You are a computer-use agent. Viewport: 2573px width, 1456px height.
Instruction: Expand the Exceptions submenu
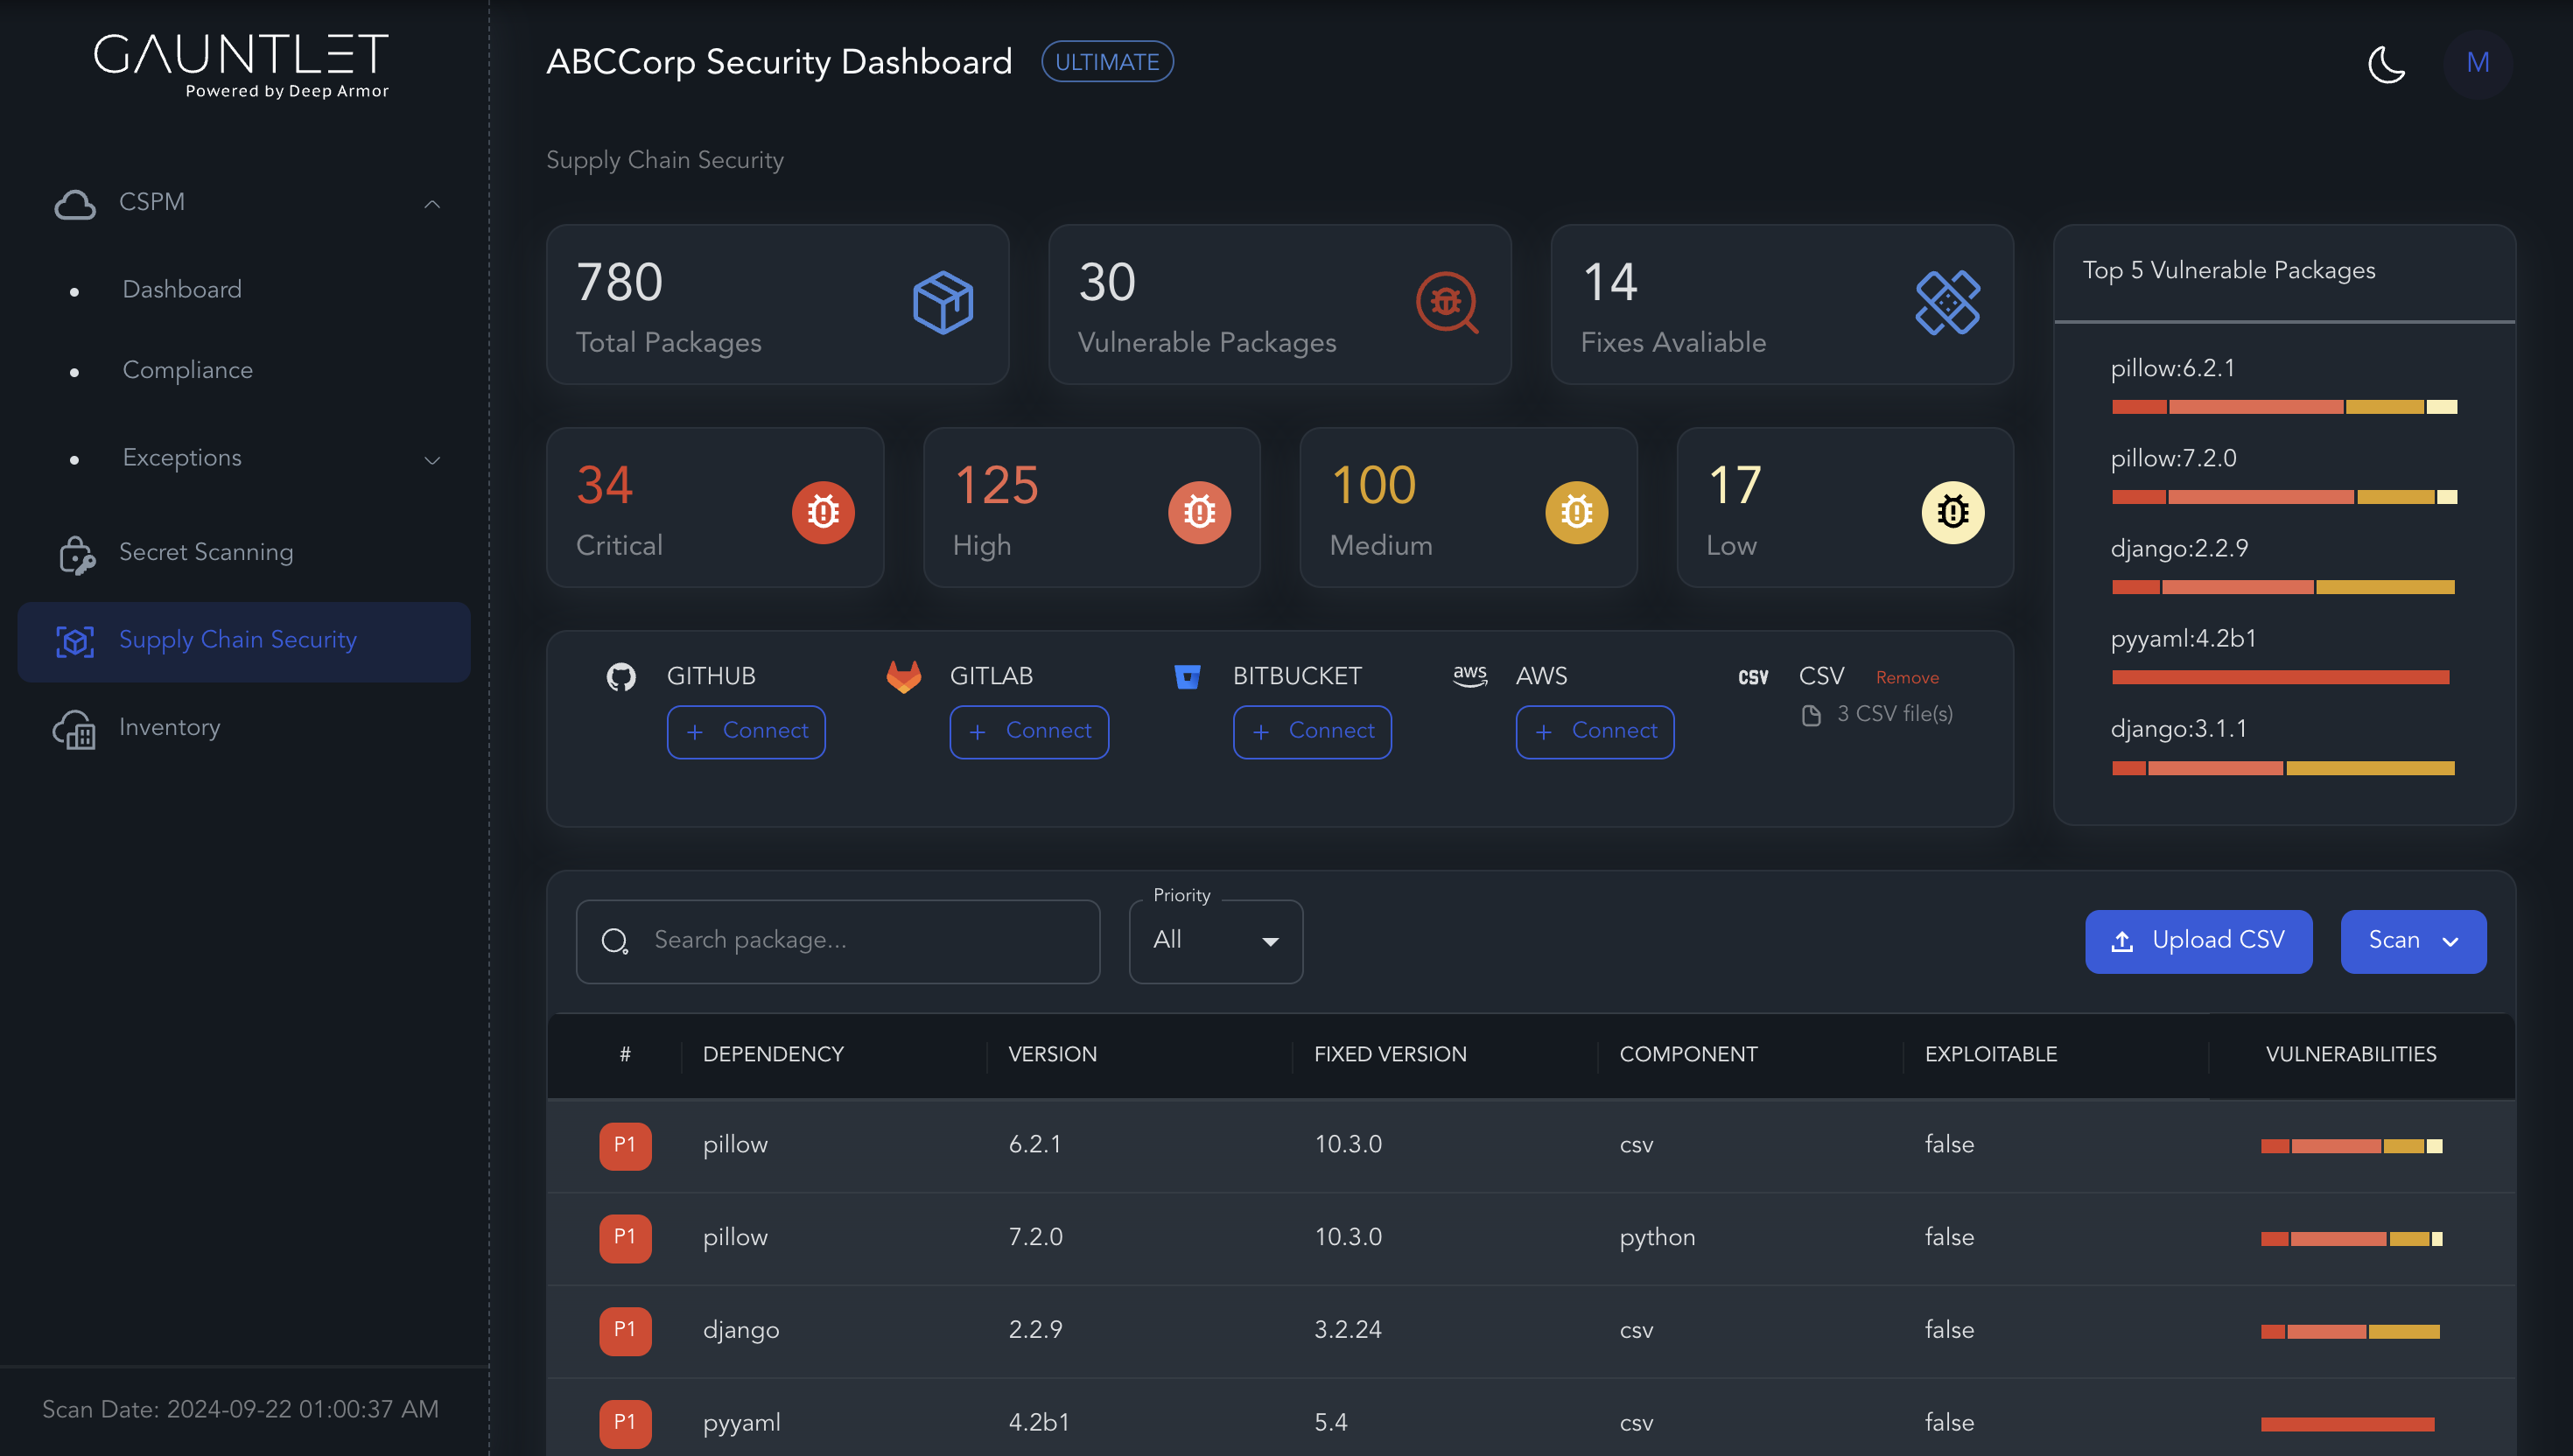[432, 460]
